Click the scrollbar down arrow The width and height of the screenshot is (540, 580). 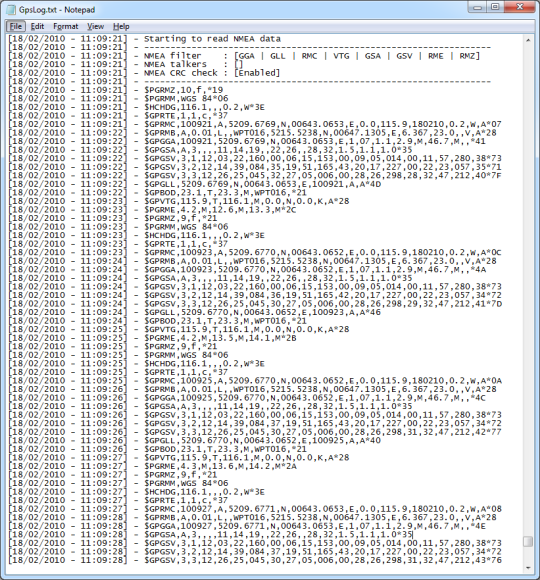pos(528,568)
